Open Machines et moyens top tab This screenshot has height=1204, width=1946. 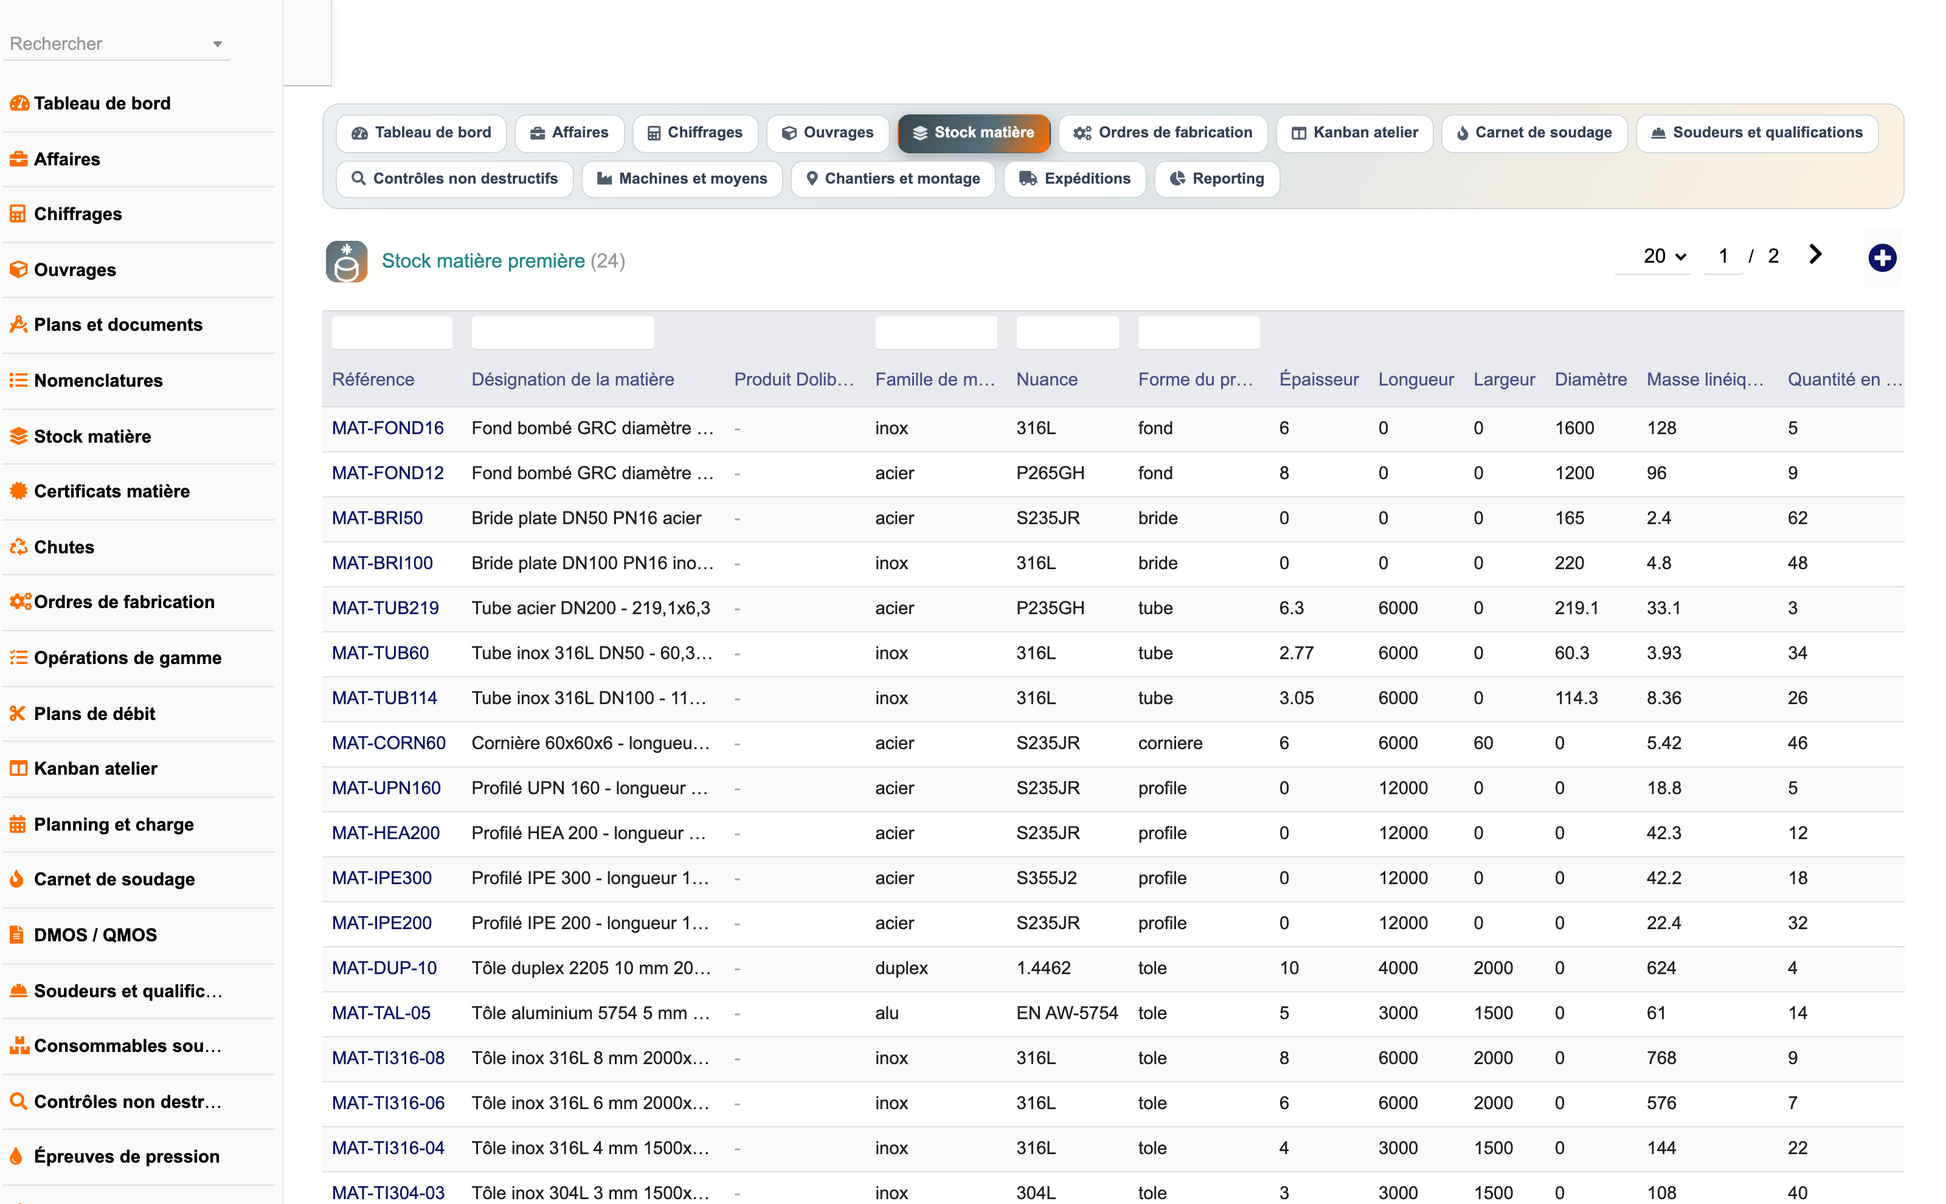[x=682, y=179]
